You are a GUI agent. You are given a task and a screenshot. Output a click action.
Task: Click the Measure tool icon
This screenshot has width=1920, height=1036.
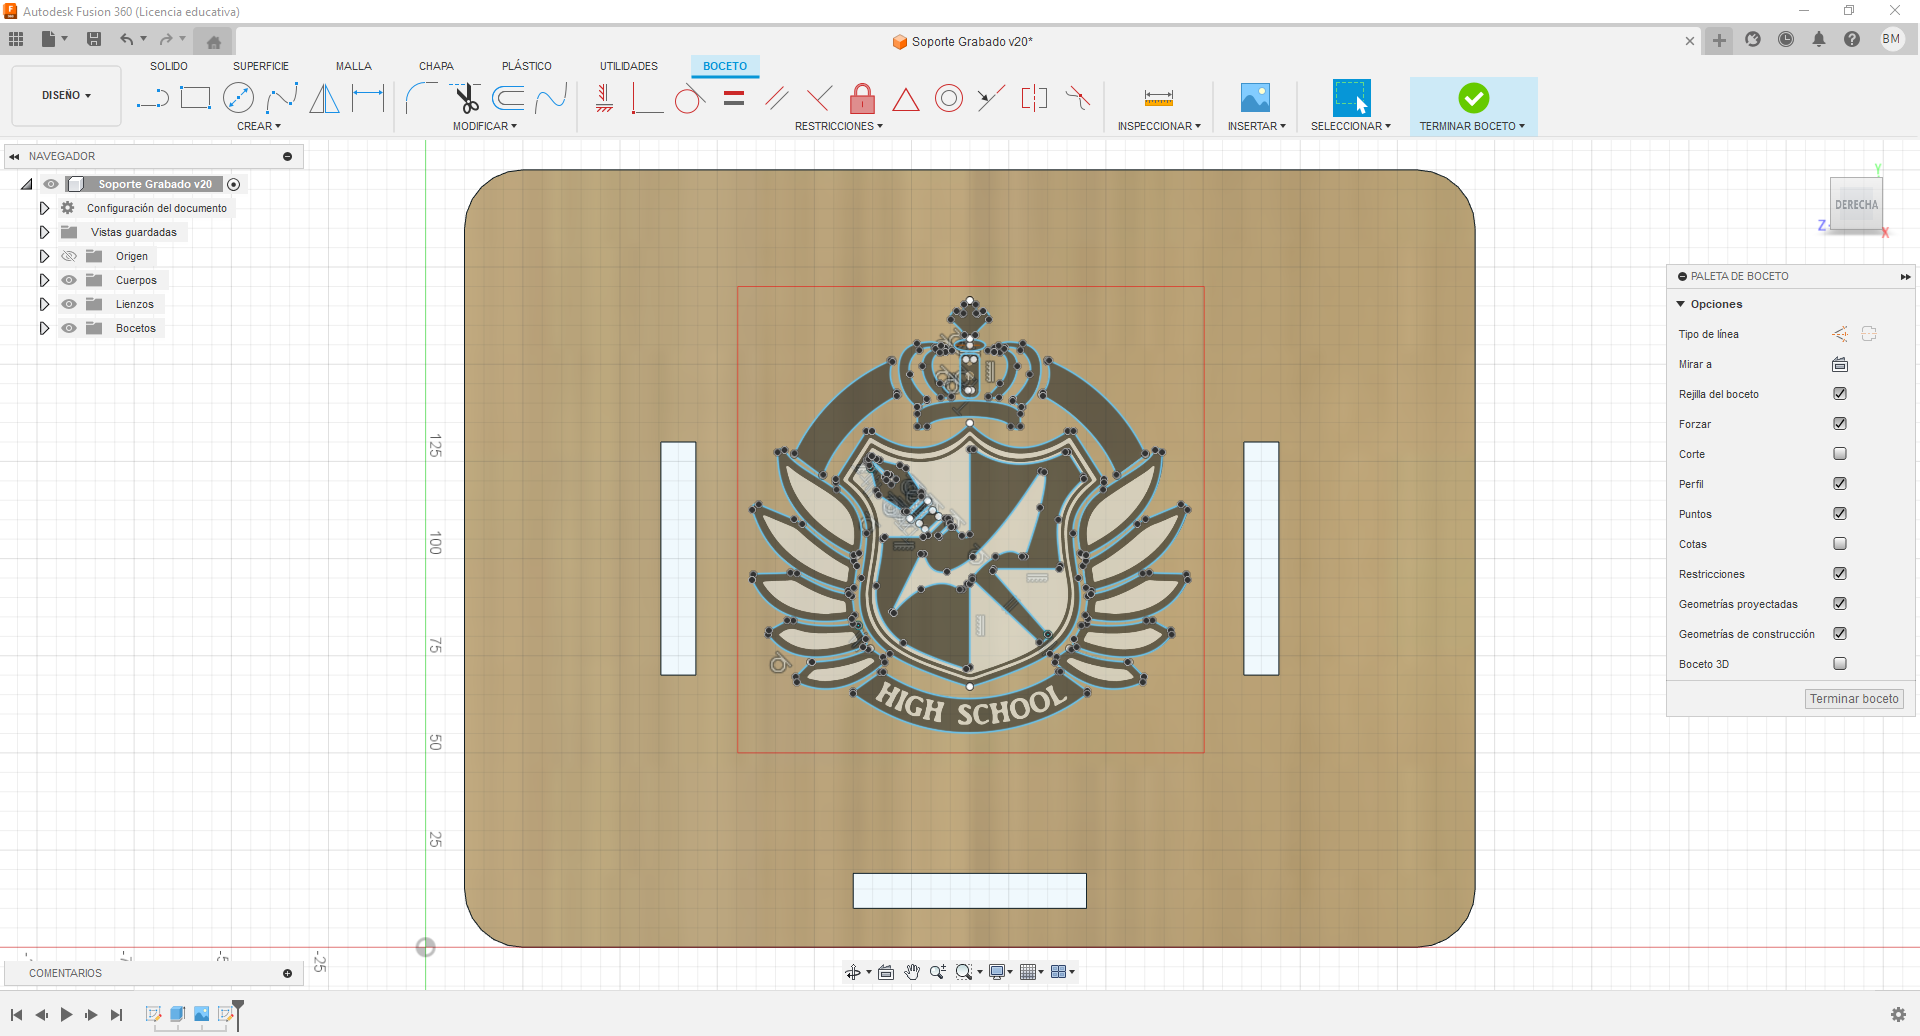click(1159, 98)
